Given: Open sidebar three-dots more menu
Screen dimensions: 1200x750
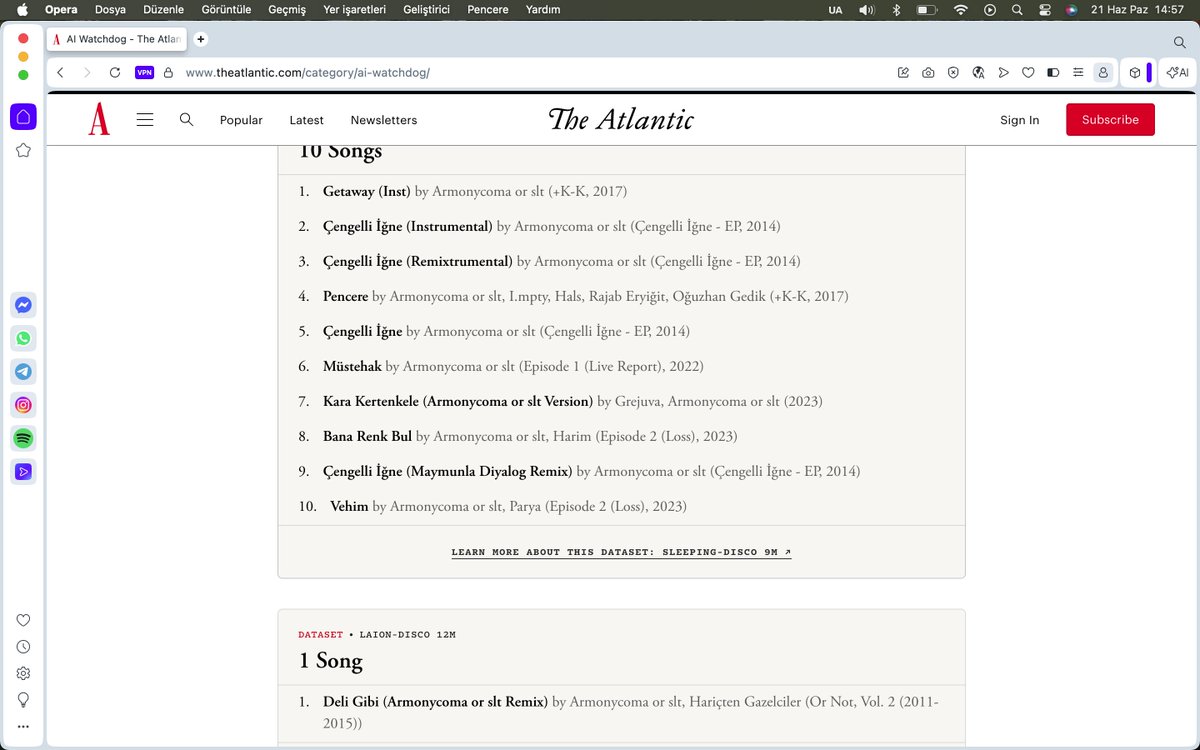Looking at the screenshot, I should pyautogui.click(x=23, y=726).
